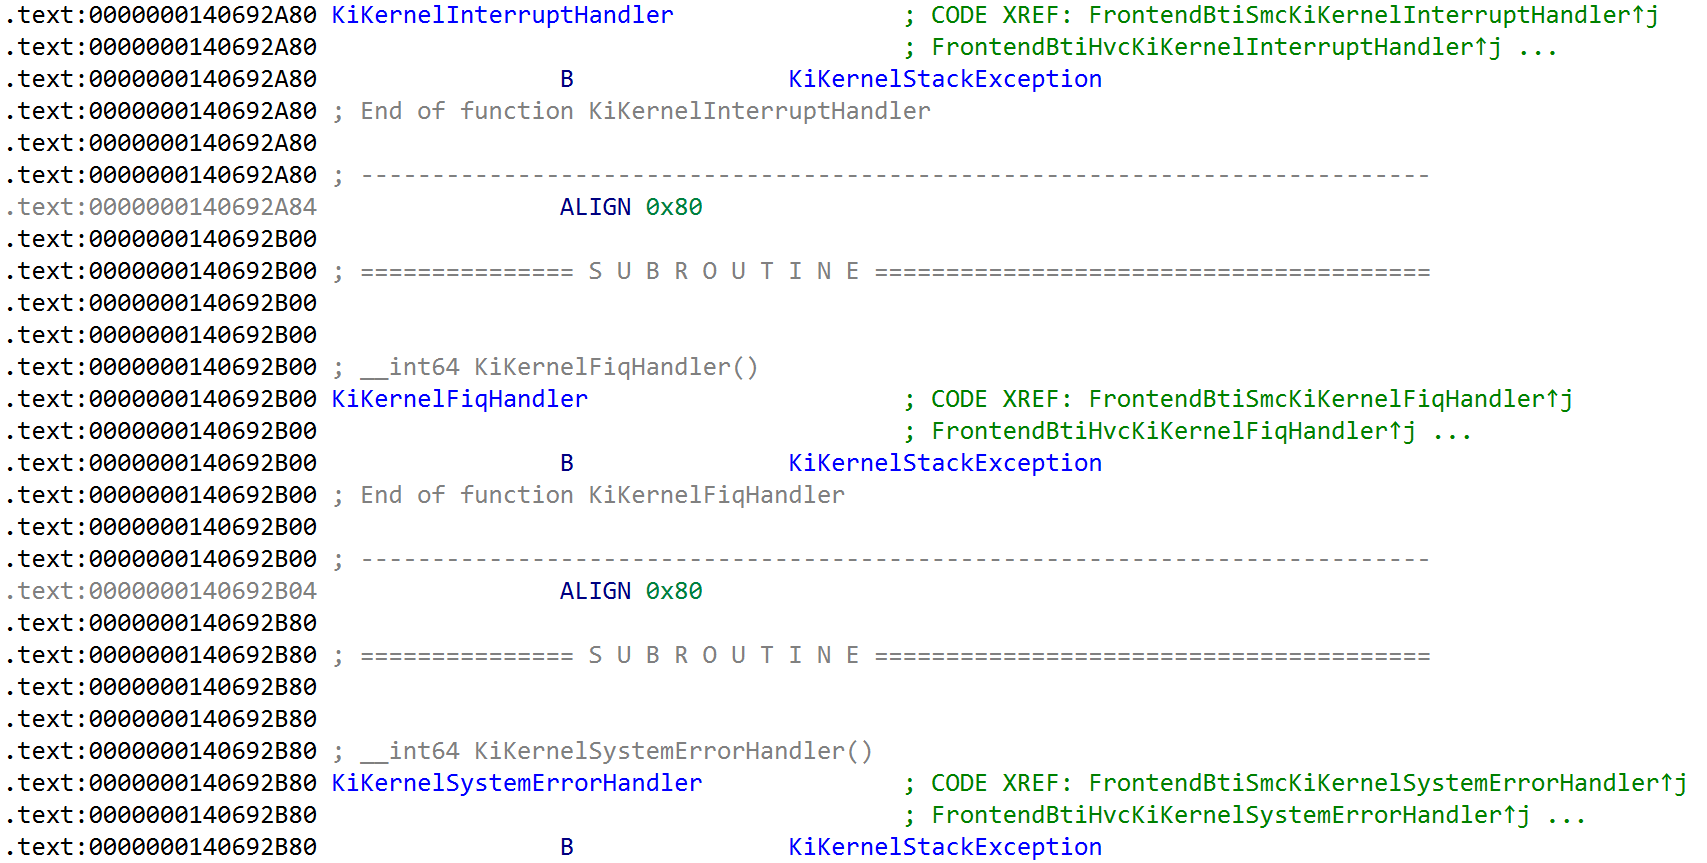Select the KiKernelSystemErrorHandler function label
The height and width of the screenshot is (863, 1707).
click(516, 783)
